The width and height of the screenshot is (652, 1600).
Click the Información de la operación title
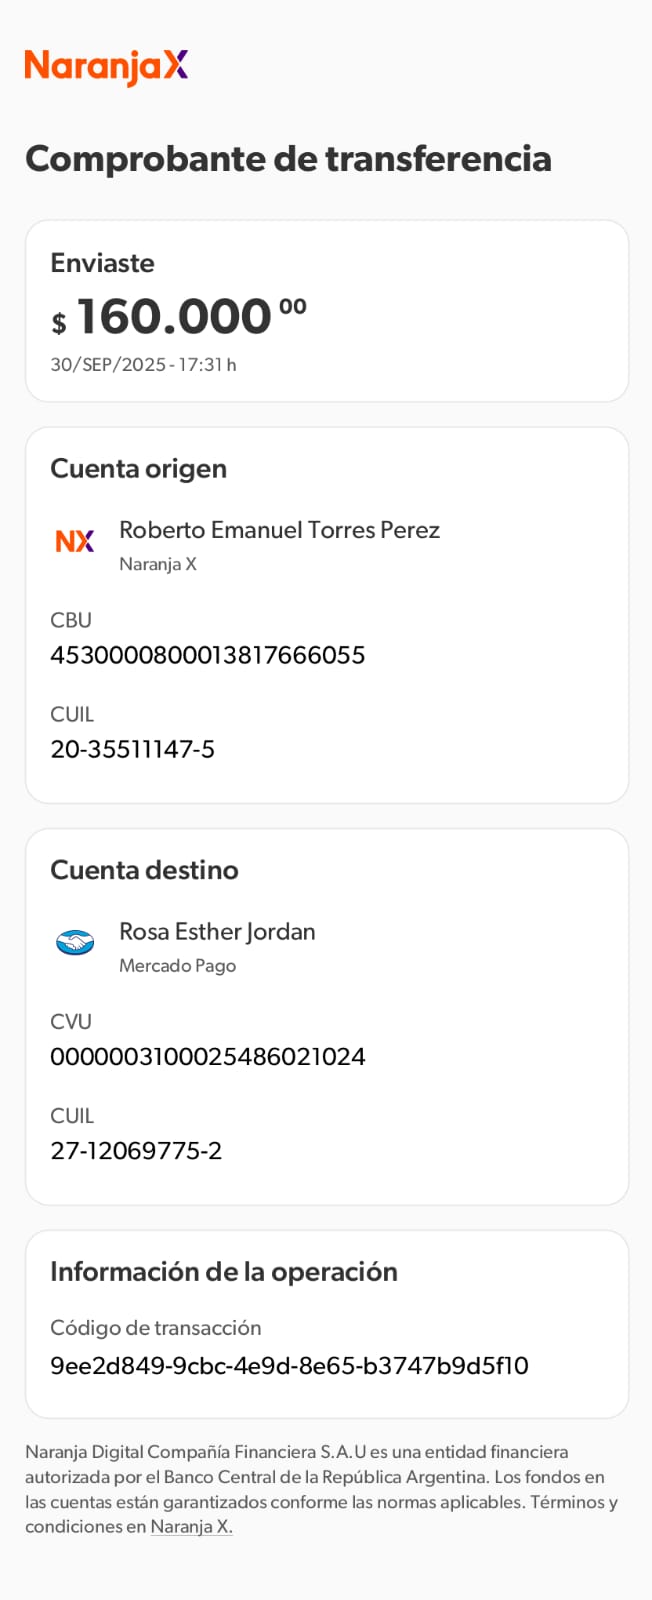[223, 1271]
